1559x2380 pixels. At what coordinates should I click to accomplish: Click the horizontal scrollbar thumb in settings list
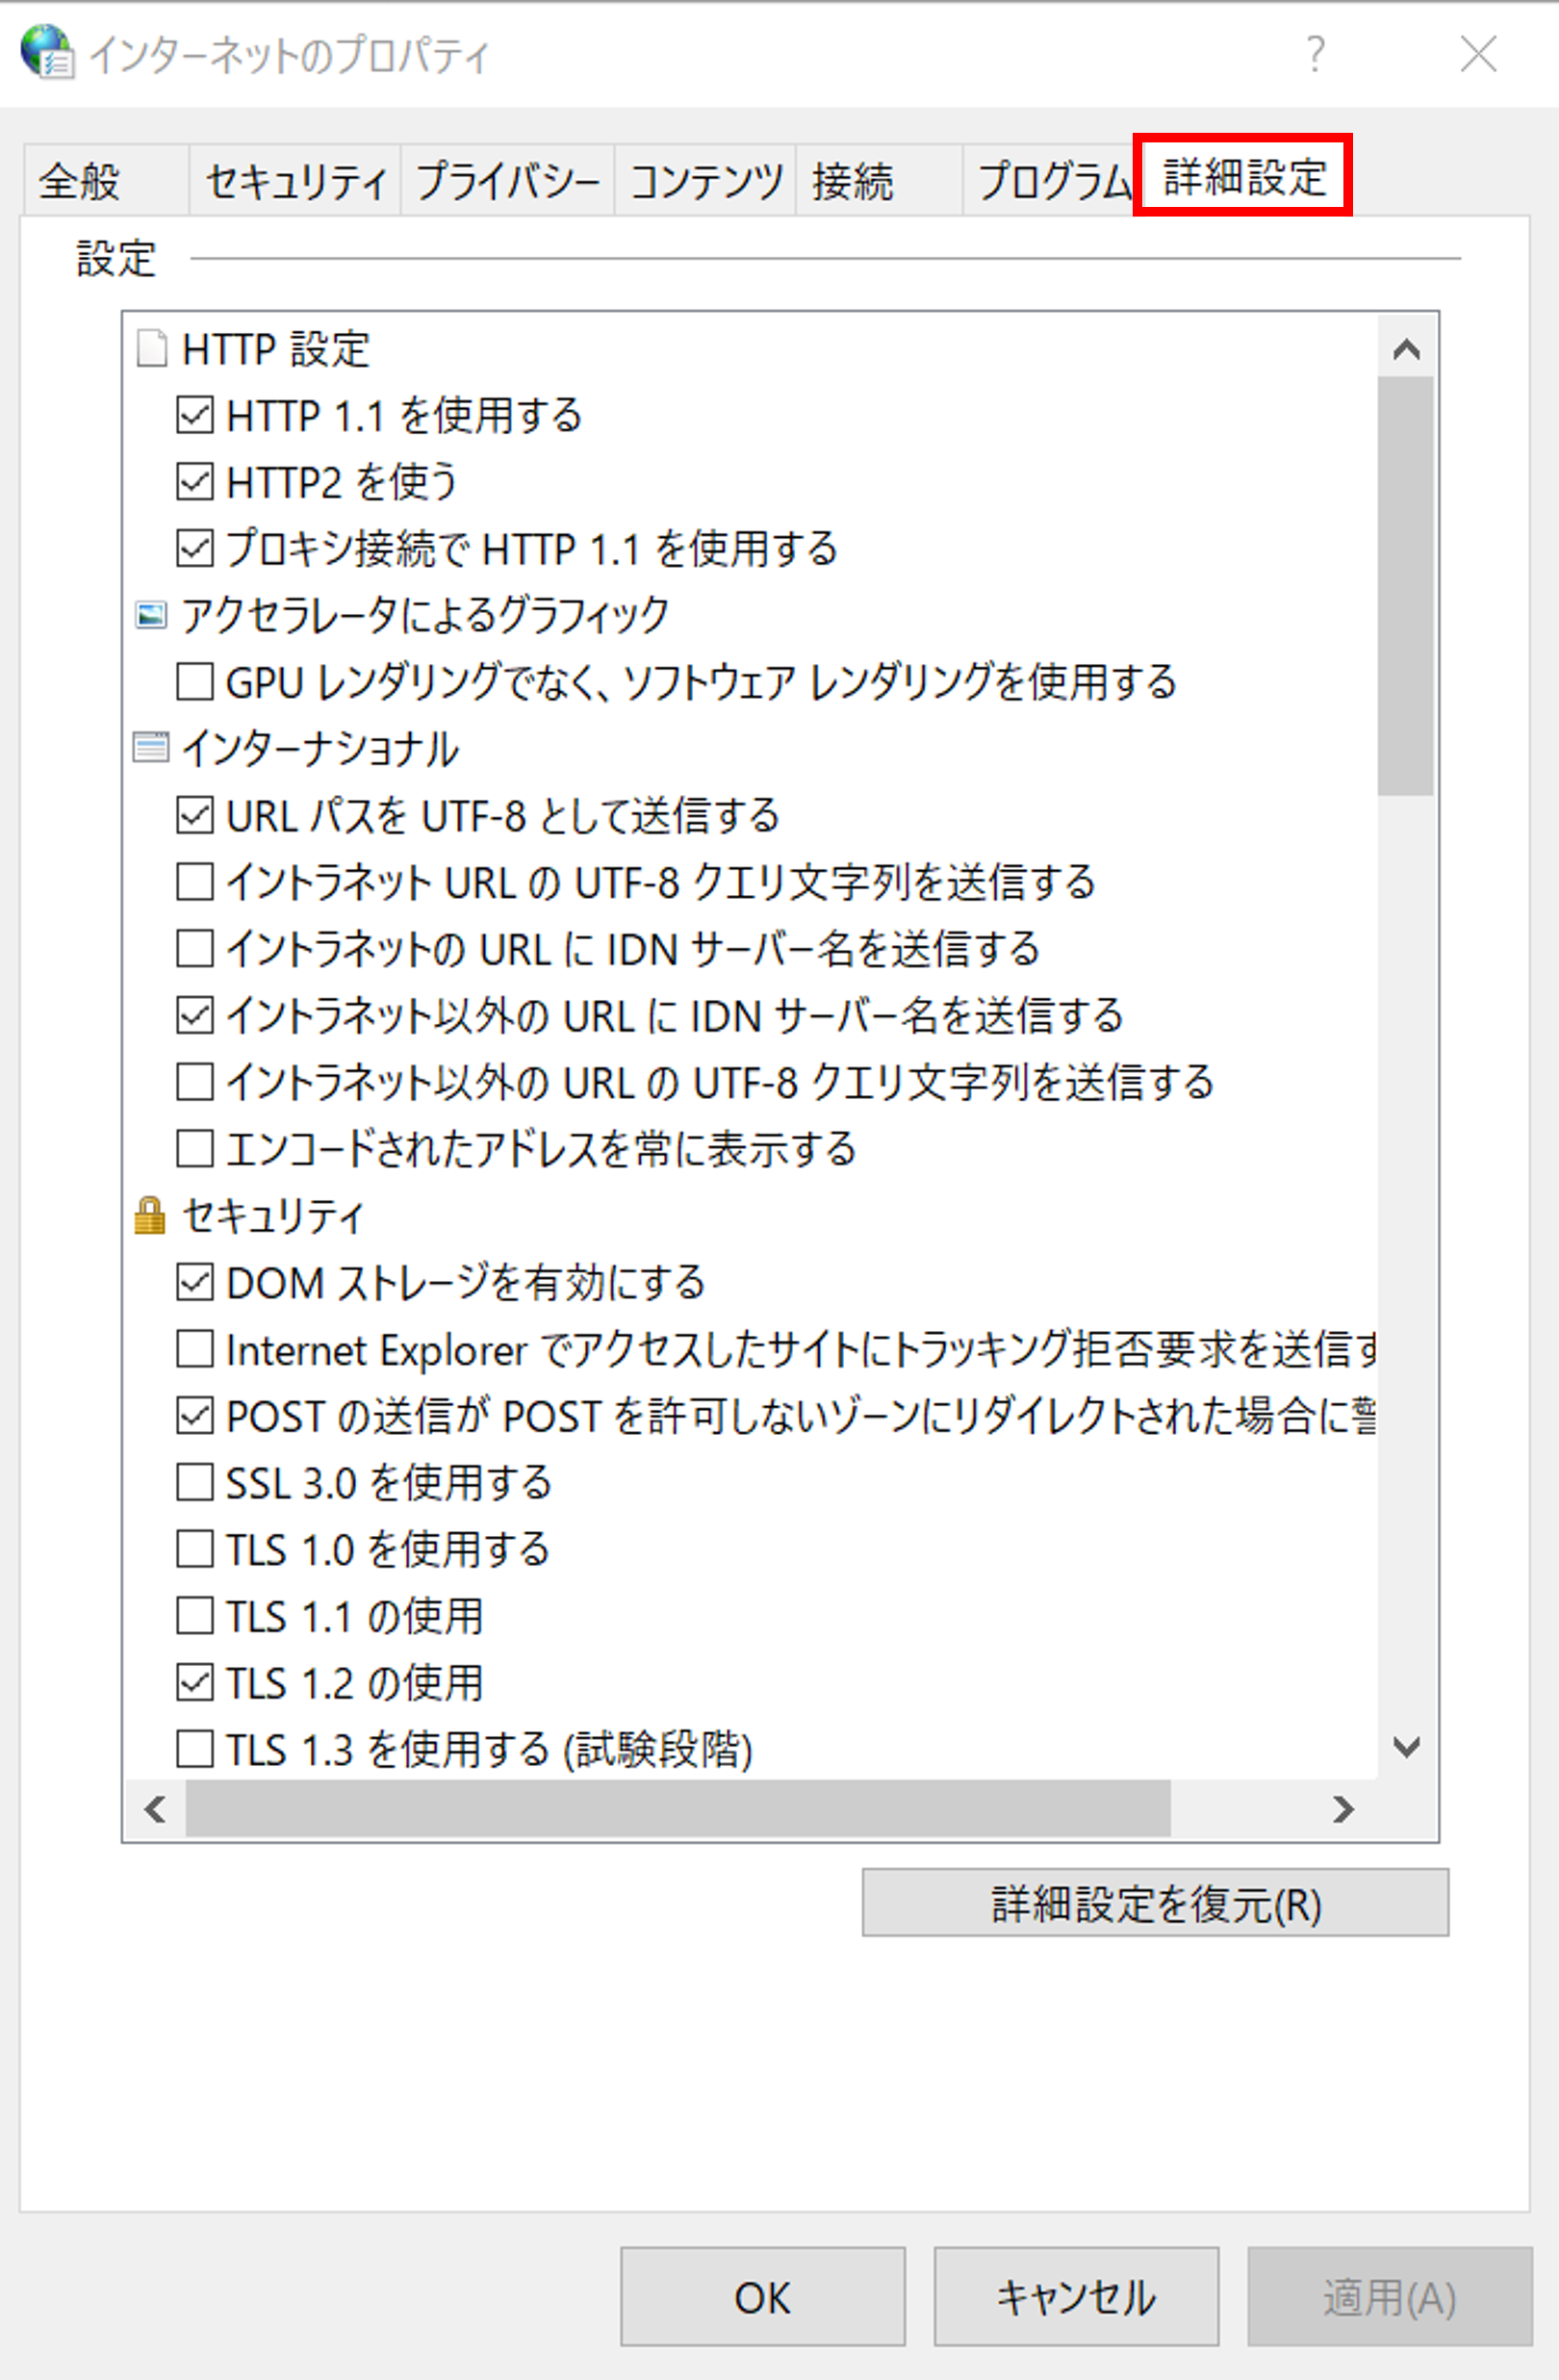678,1809
